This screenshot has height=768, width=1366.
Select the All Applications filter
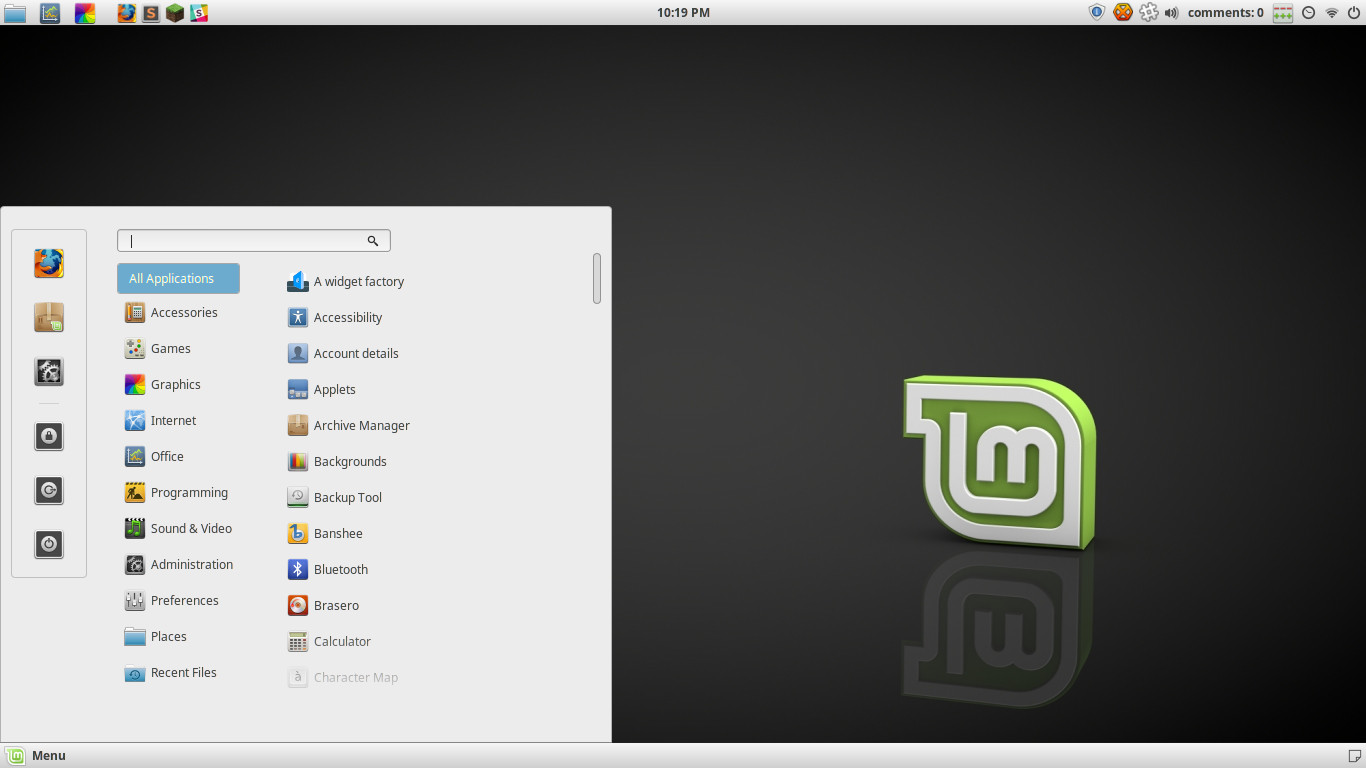tap(177, 278)
